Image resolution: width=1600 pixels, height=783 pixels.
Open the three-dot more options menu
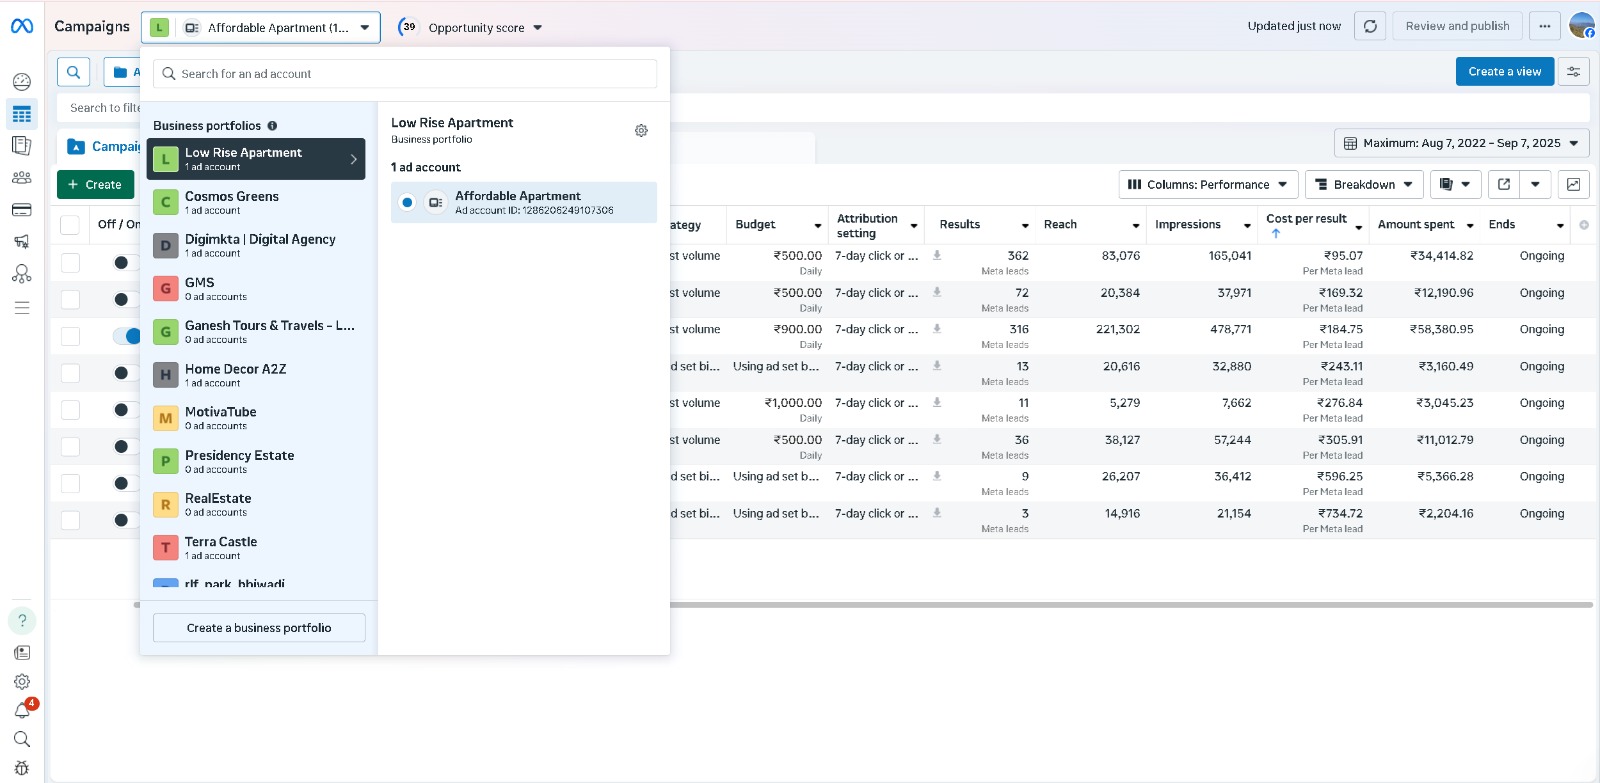(x=1545, y=26)
